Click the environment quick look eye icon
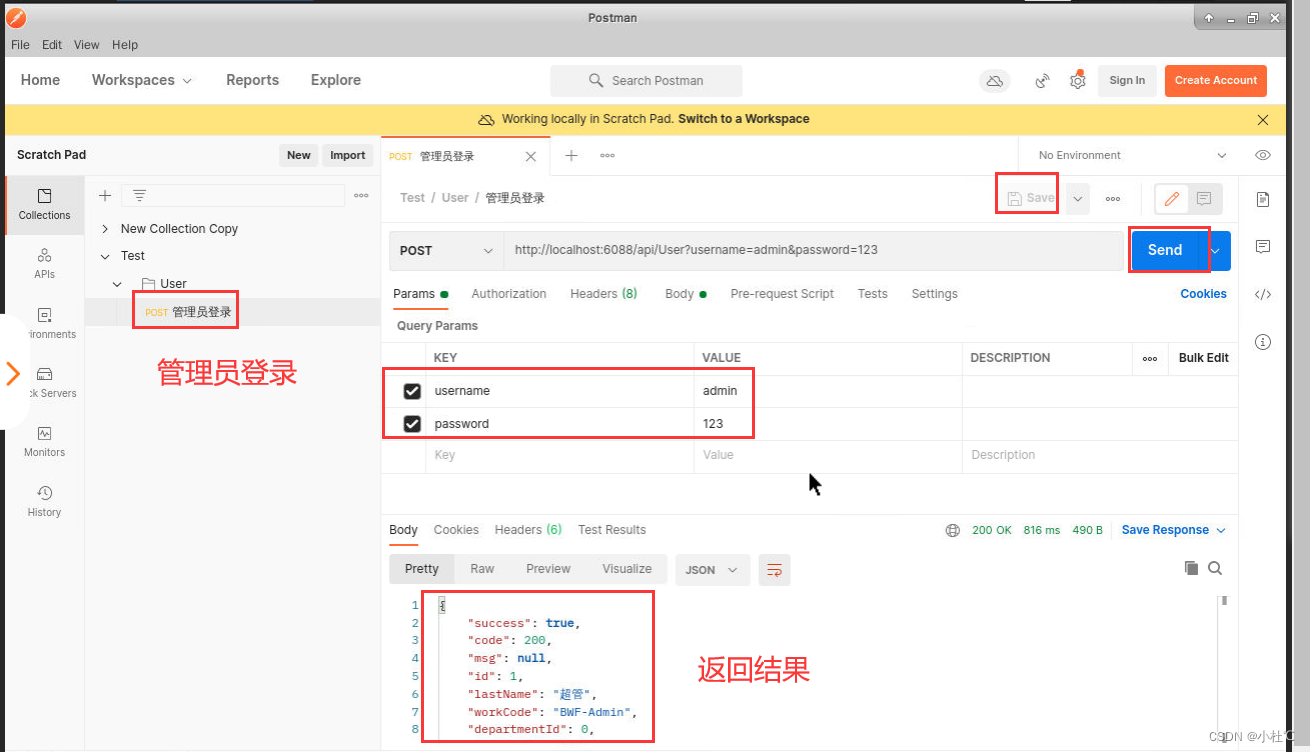The image size is (1310, 752). coord(1263,155)
